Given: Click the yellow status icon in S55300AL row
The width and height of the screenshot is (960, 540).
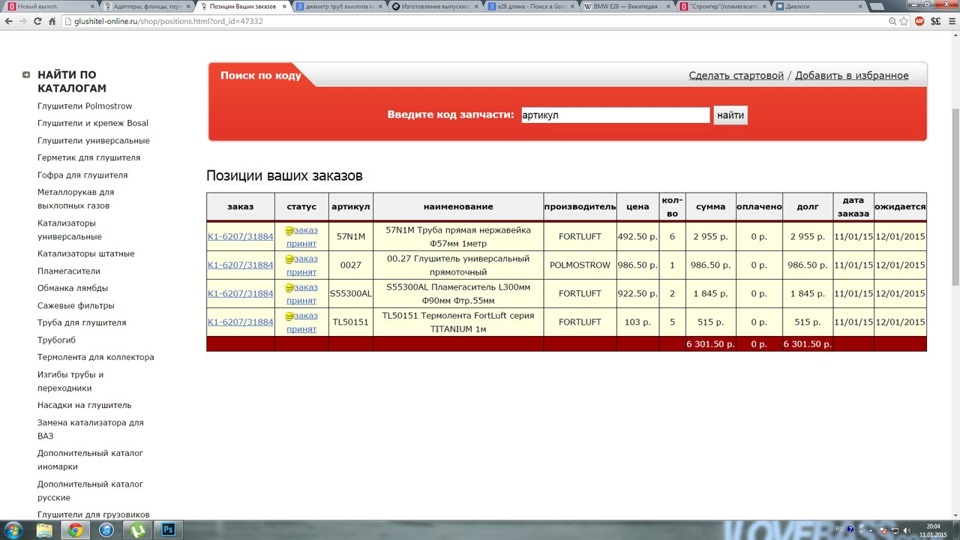Looking at the screenshot, I should [290, 288].
